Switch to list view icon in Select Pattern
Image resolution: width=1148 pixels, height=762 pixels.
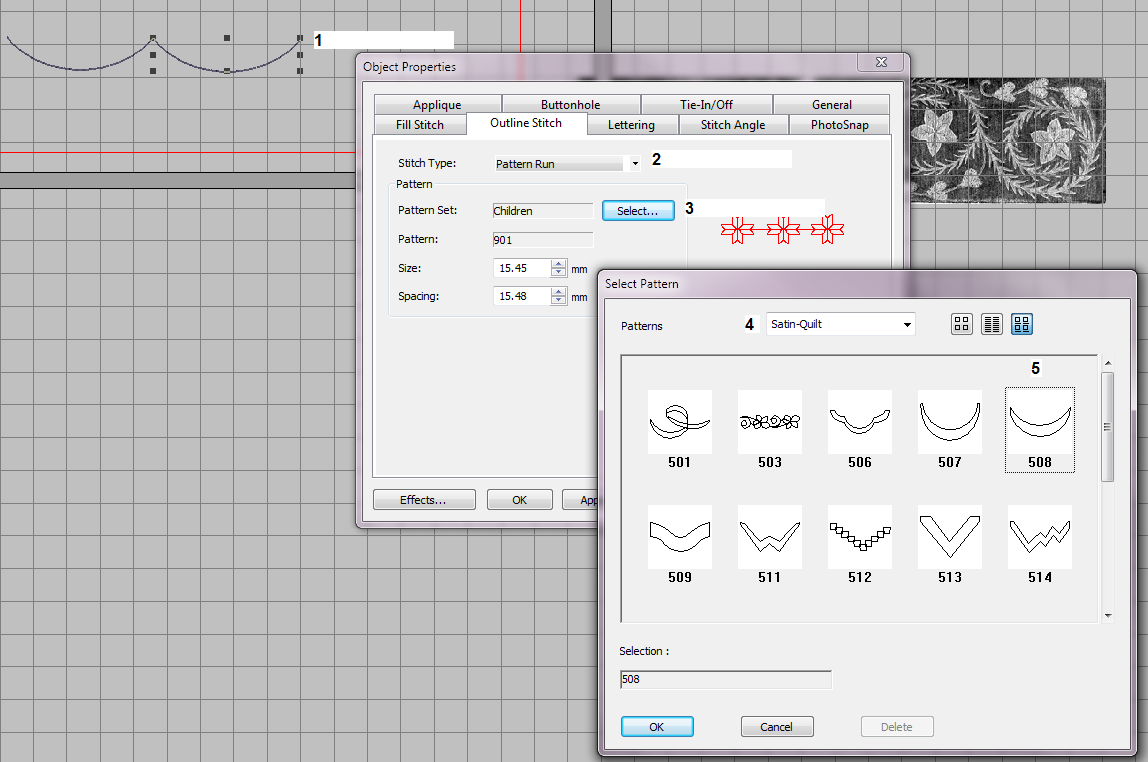[992, 324]
